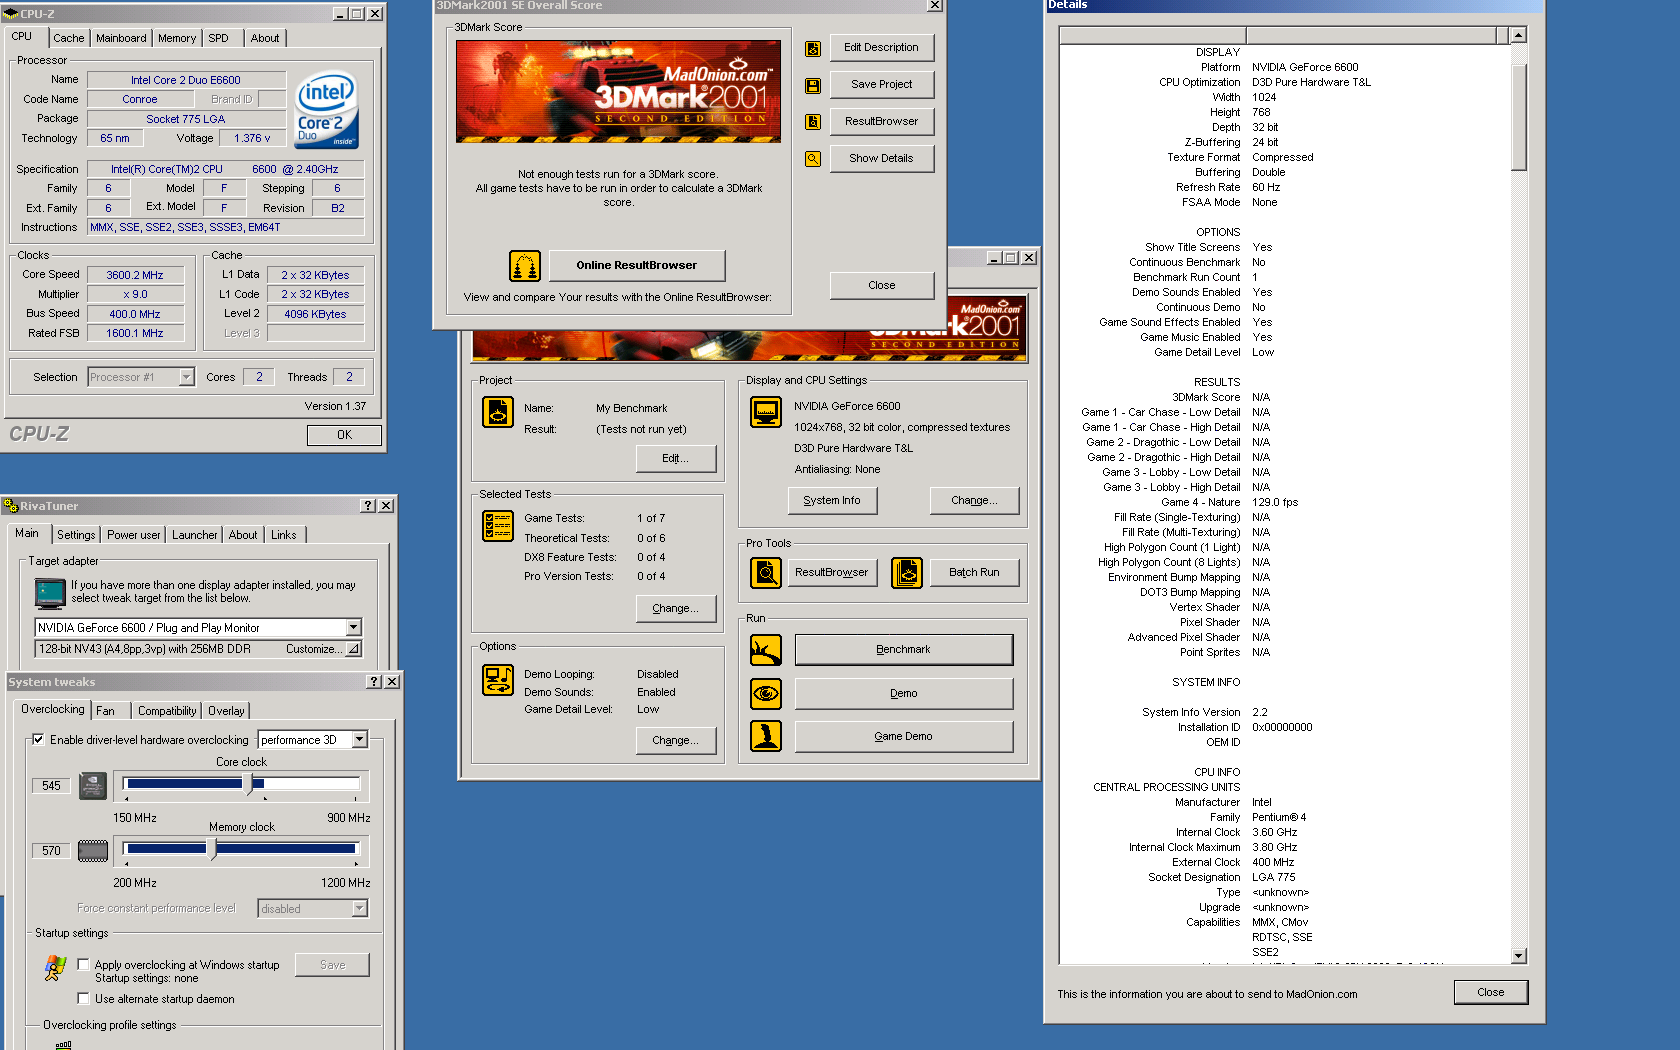The image size is (1680, 1050).
Task: Open the Processor #1 selection dropdown
Action: [186, 377]
